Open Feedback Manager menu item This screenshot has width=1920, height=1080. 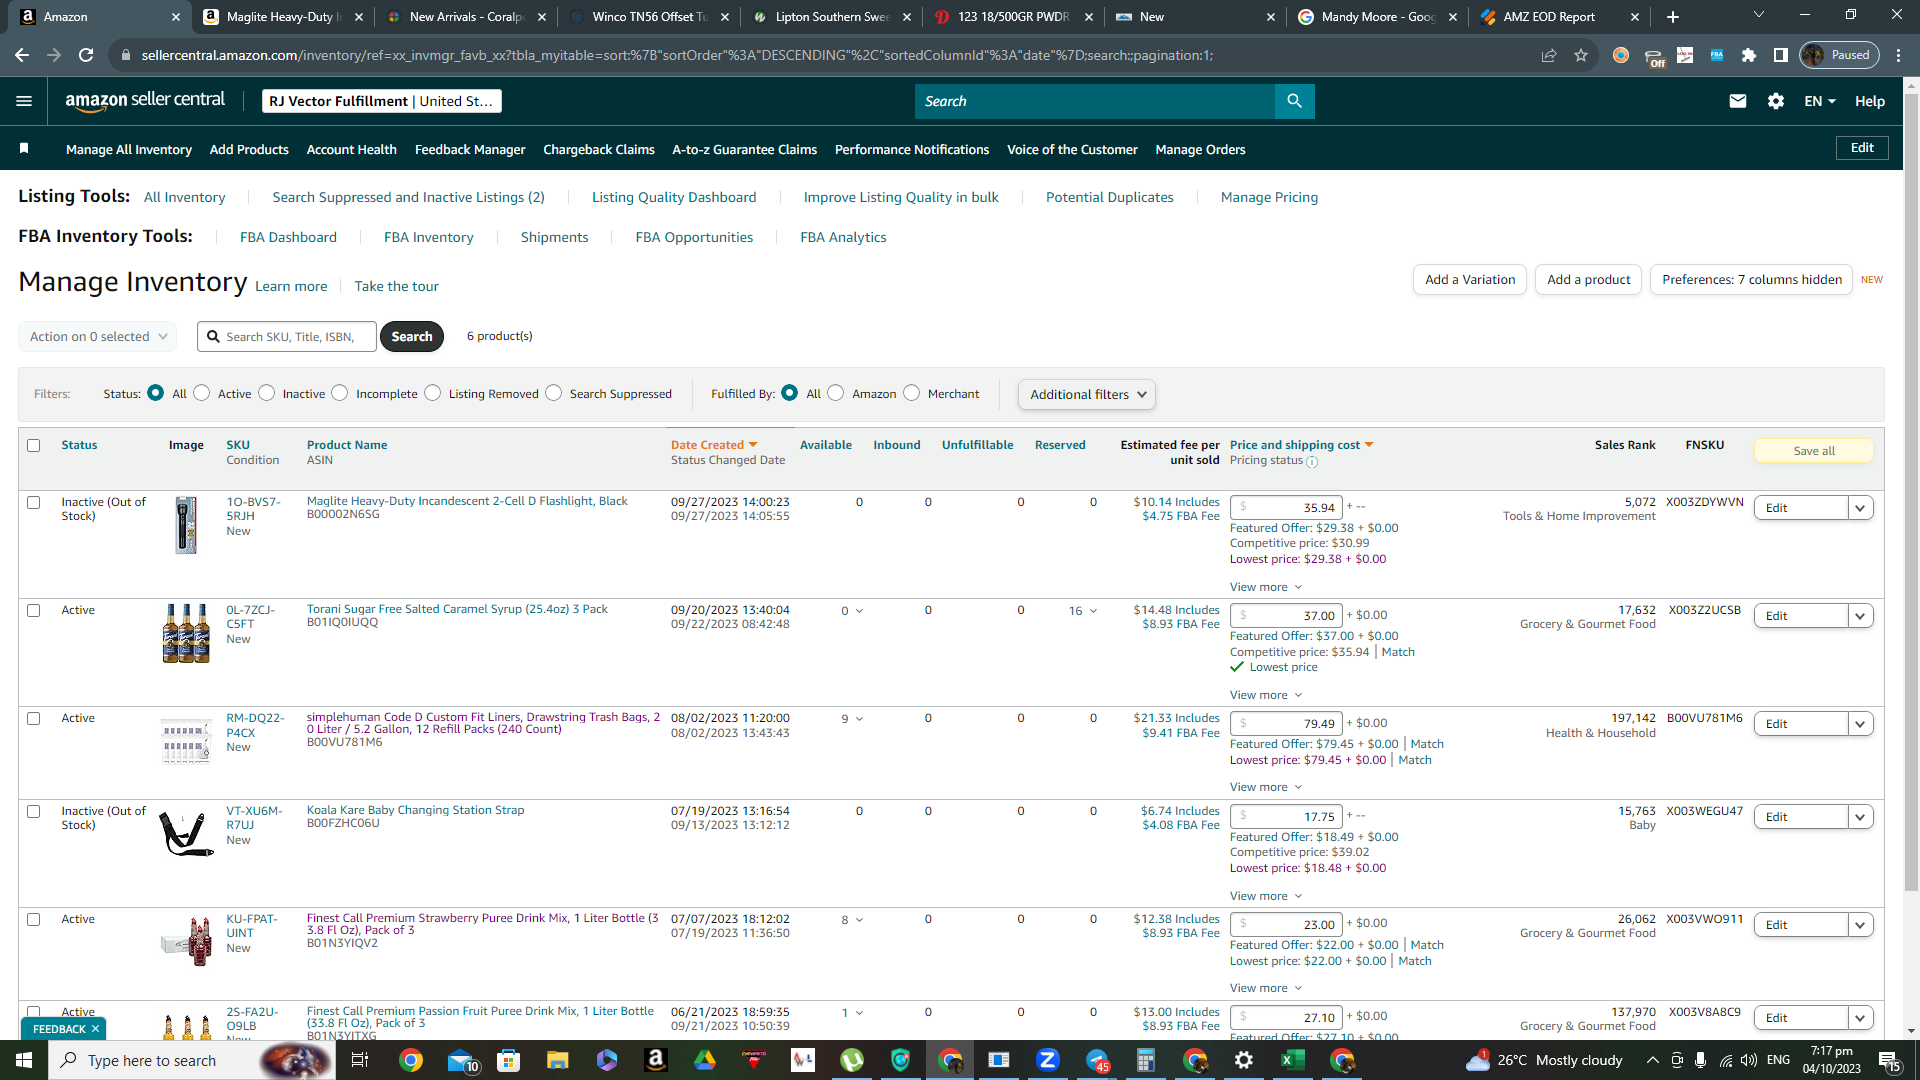tap(470, 149)
